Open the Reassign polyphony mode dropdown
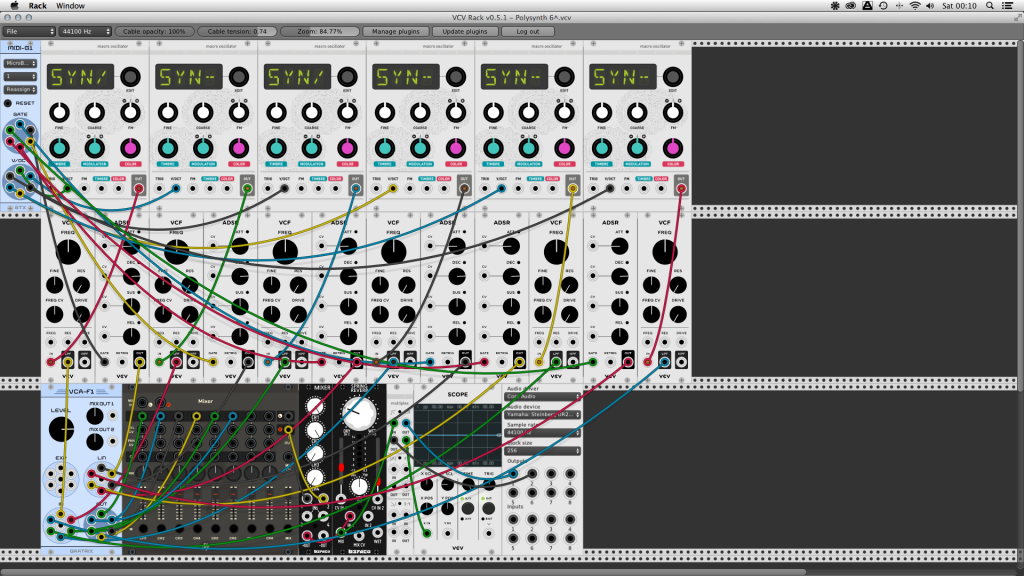1024x576 pixels. (x=20, y=89)
